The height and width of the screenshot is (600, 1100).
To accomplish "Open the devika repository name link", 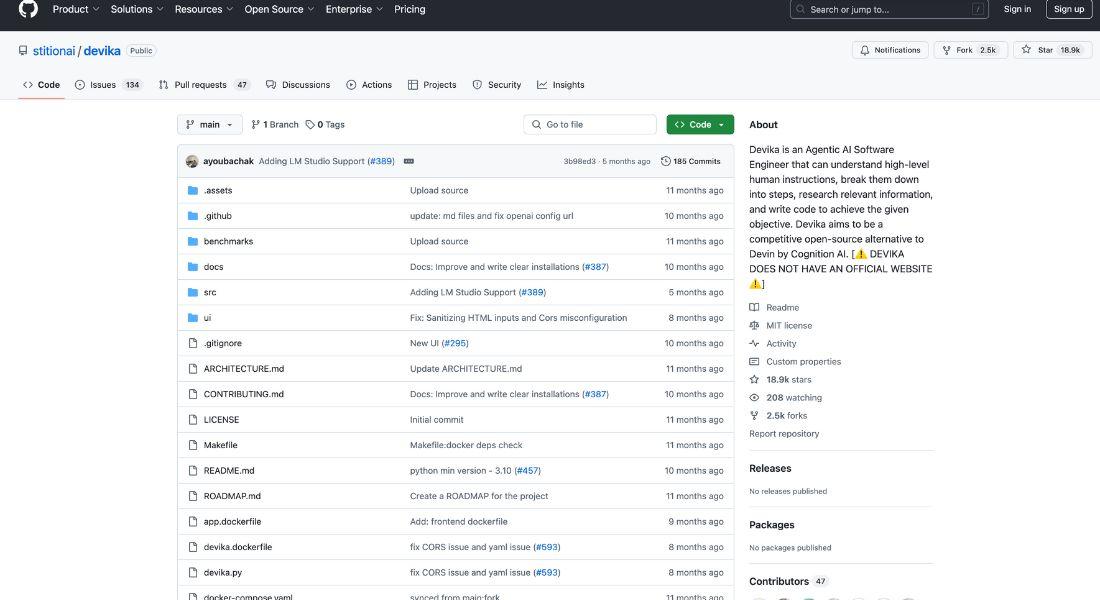I will [x=102, y=51].
